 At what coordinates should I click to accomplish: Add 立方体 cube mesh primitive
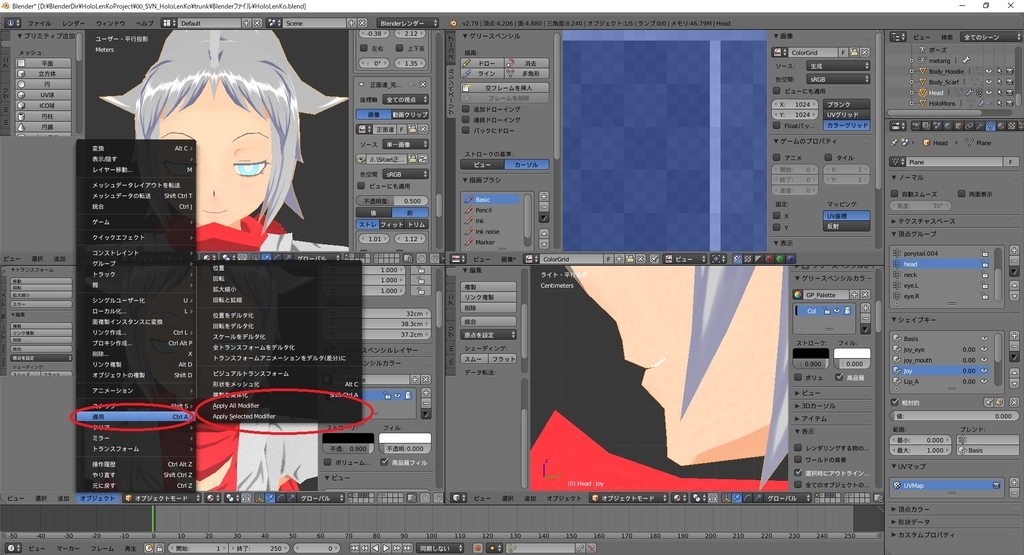coord(44,74)
